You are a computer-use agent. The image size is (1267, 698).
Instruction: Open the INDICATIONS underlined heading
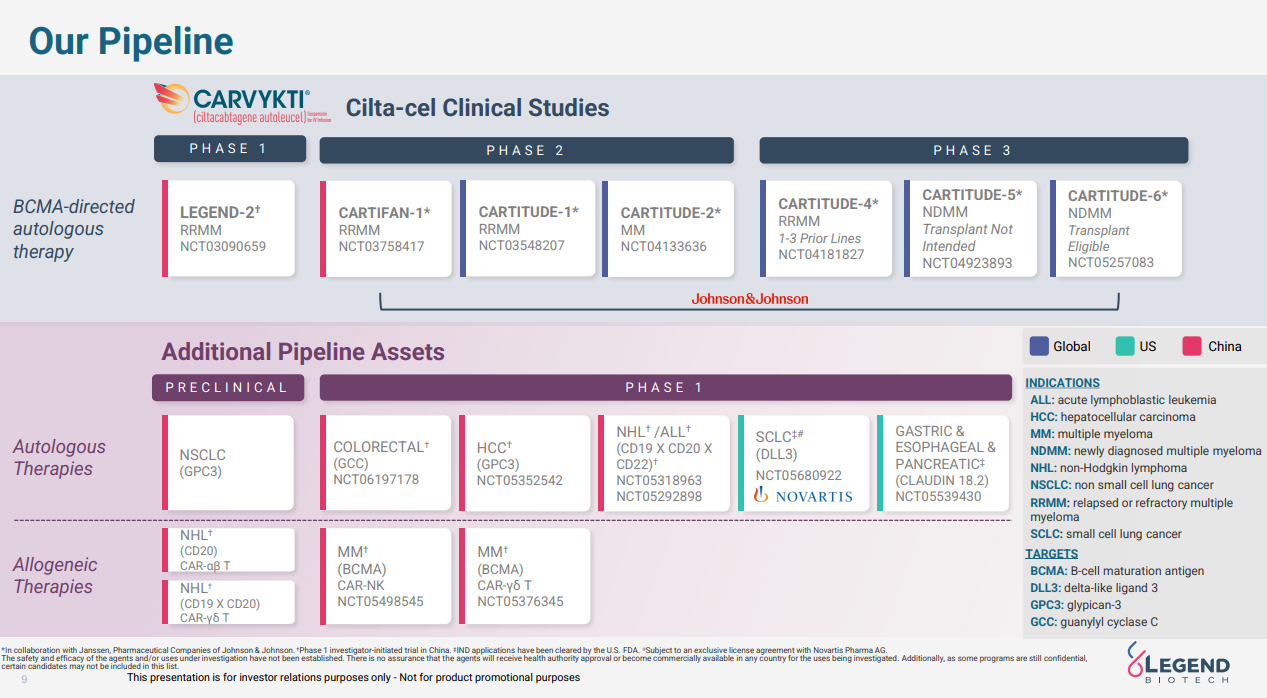[x=1062, y=383]
